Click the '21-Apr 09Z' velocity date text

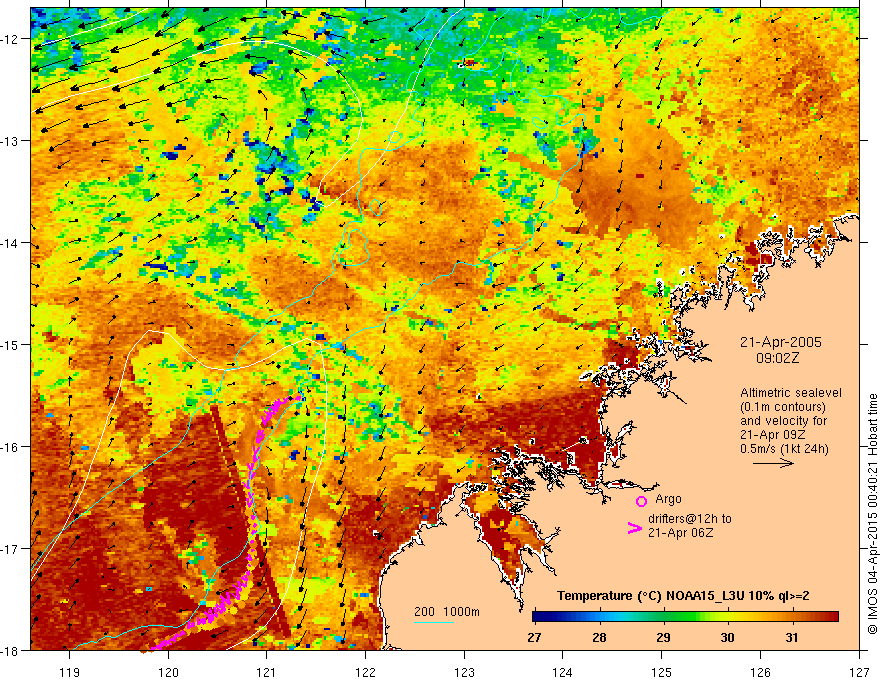[x=773, y=435]
